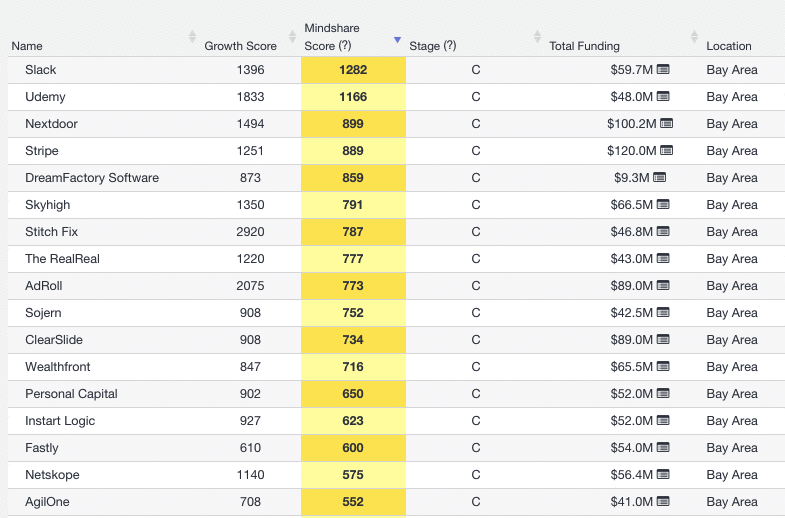Open funding details icon for Udemy
The height and width of the screenshot is (518, 785).
663,97
